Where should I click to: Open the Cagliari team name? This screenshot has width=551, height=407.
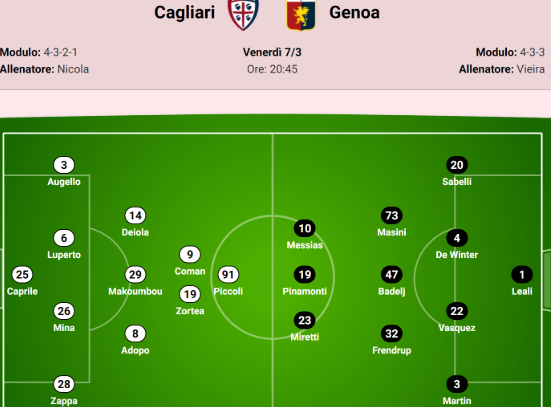pyautogui.click(x=184, y=13)
